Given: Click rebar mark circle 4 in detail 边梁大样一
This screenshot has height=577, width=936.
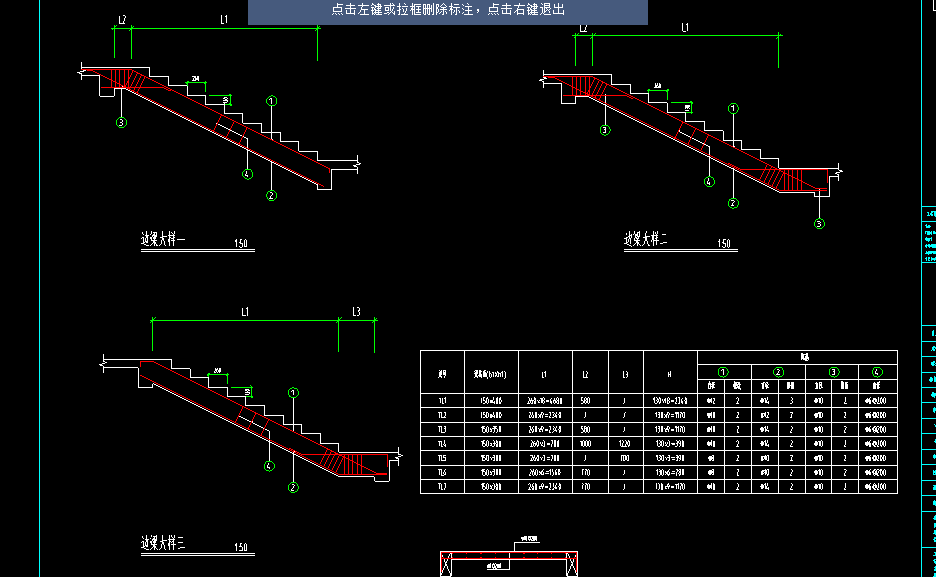Looking at the screenshot, I should point(248,174).
